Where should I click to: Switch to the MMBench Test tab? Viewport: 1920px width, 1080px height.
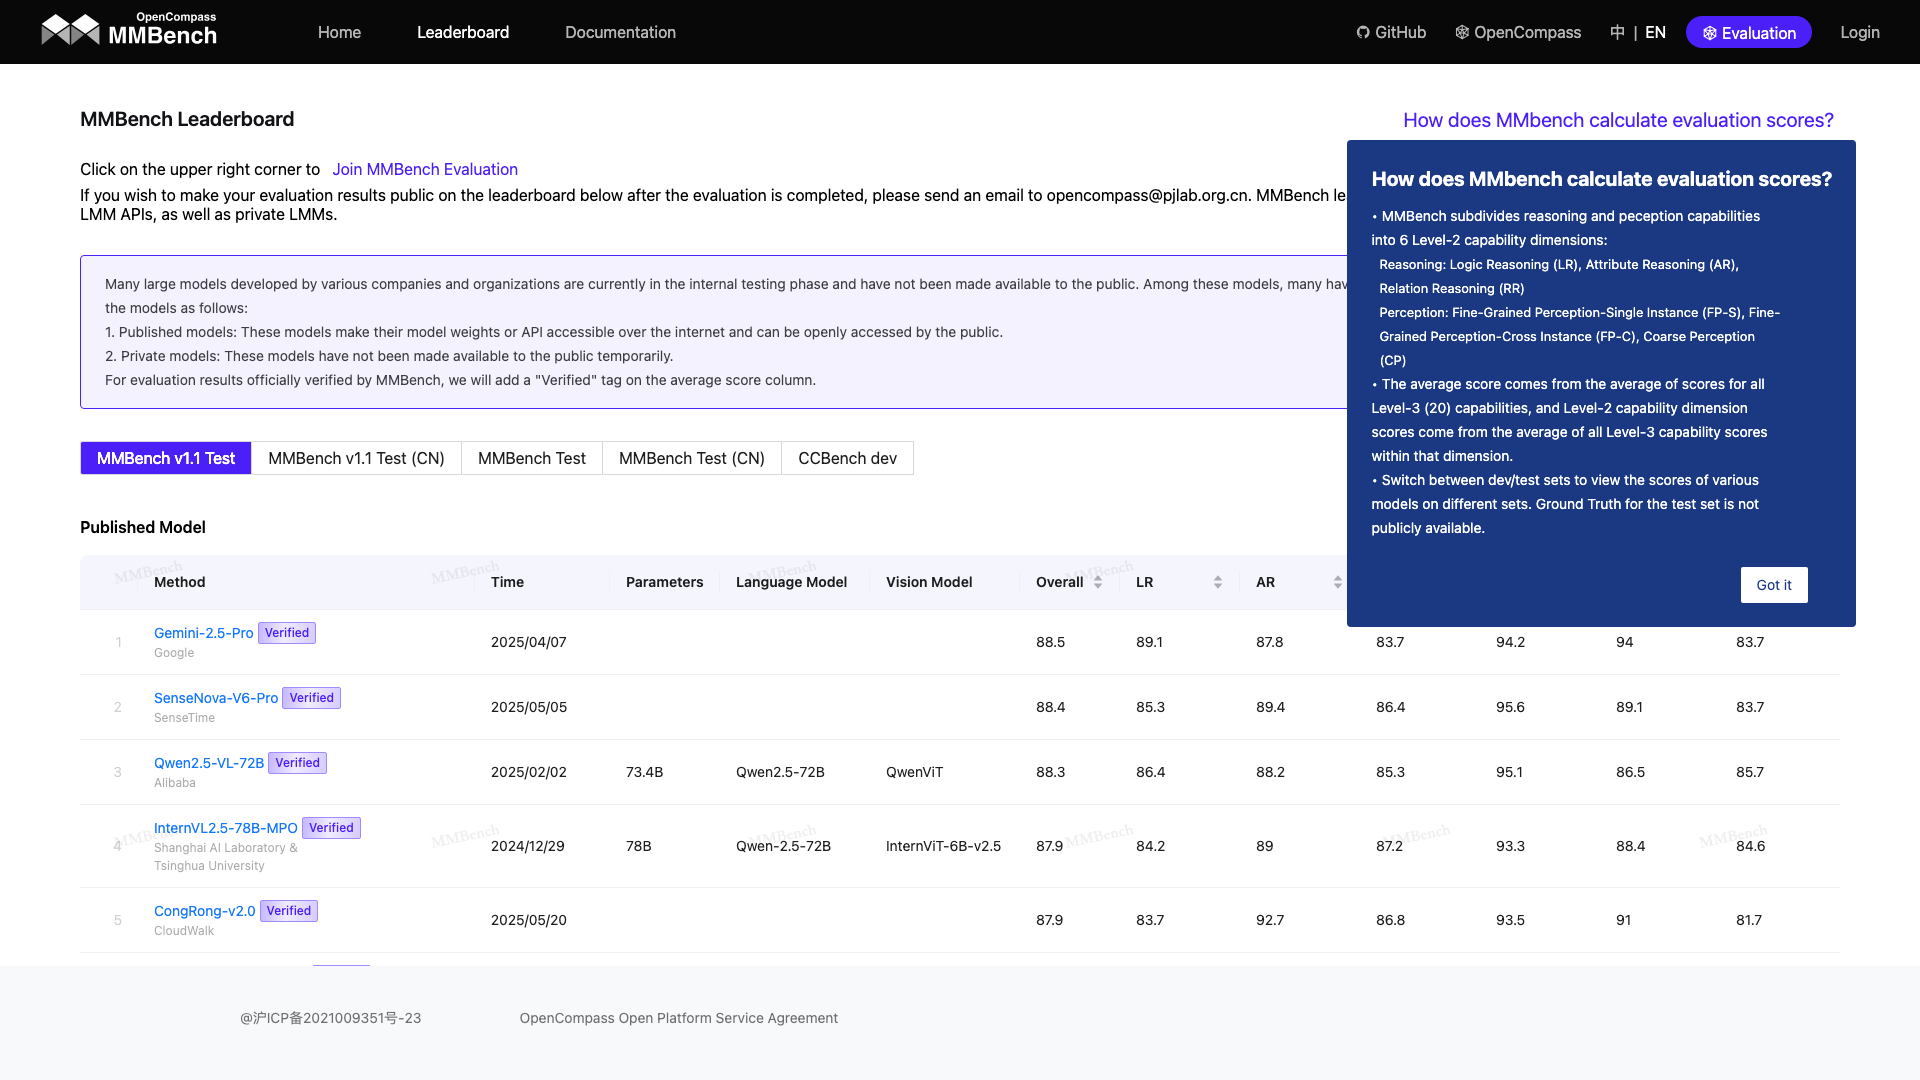point(532,458)
